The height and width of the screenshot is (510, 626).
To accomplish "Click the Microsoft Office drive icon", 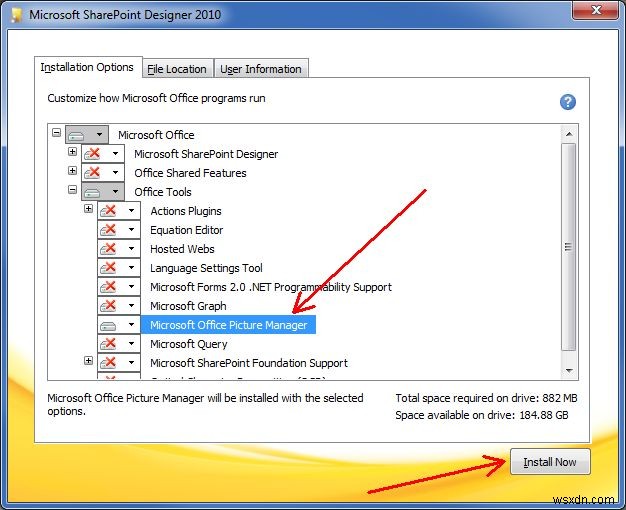I will coord(76,135).
